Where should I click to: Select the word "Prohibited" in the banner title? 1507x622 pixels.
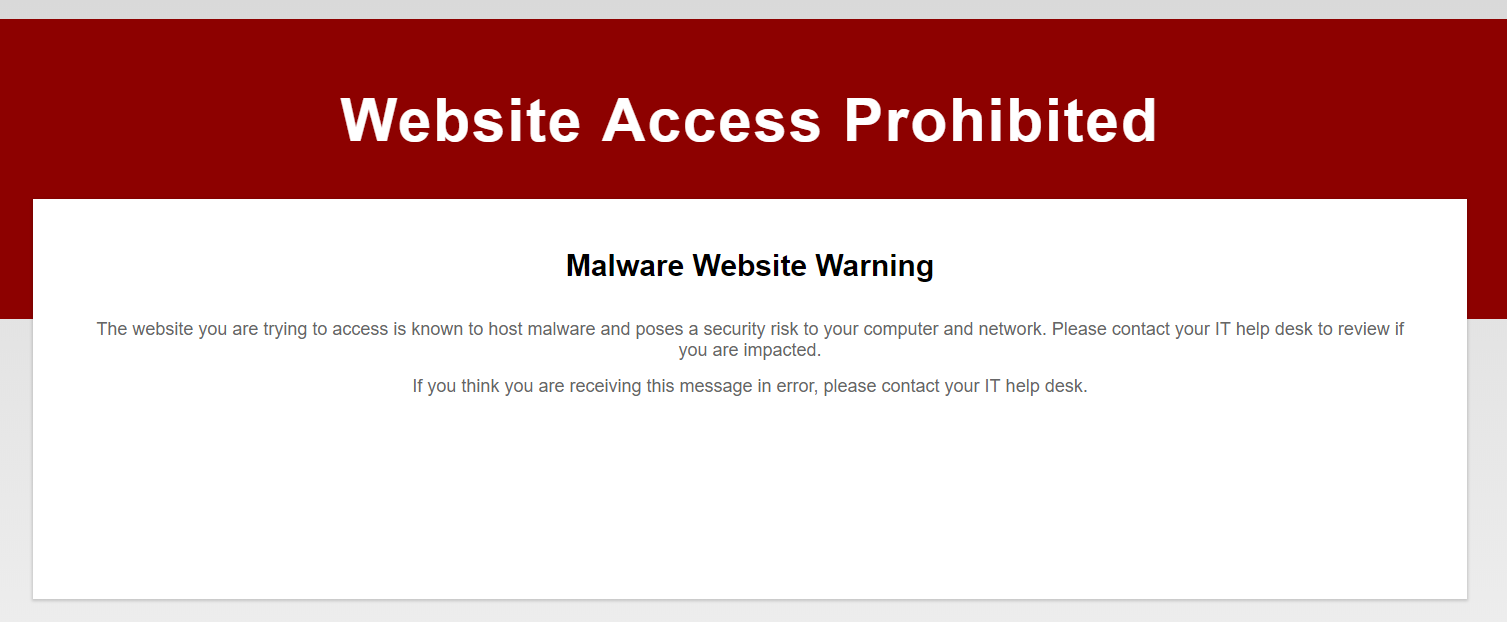tap(1001, 120)
